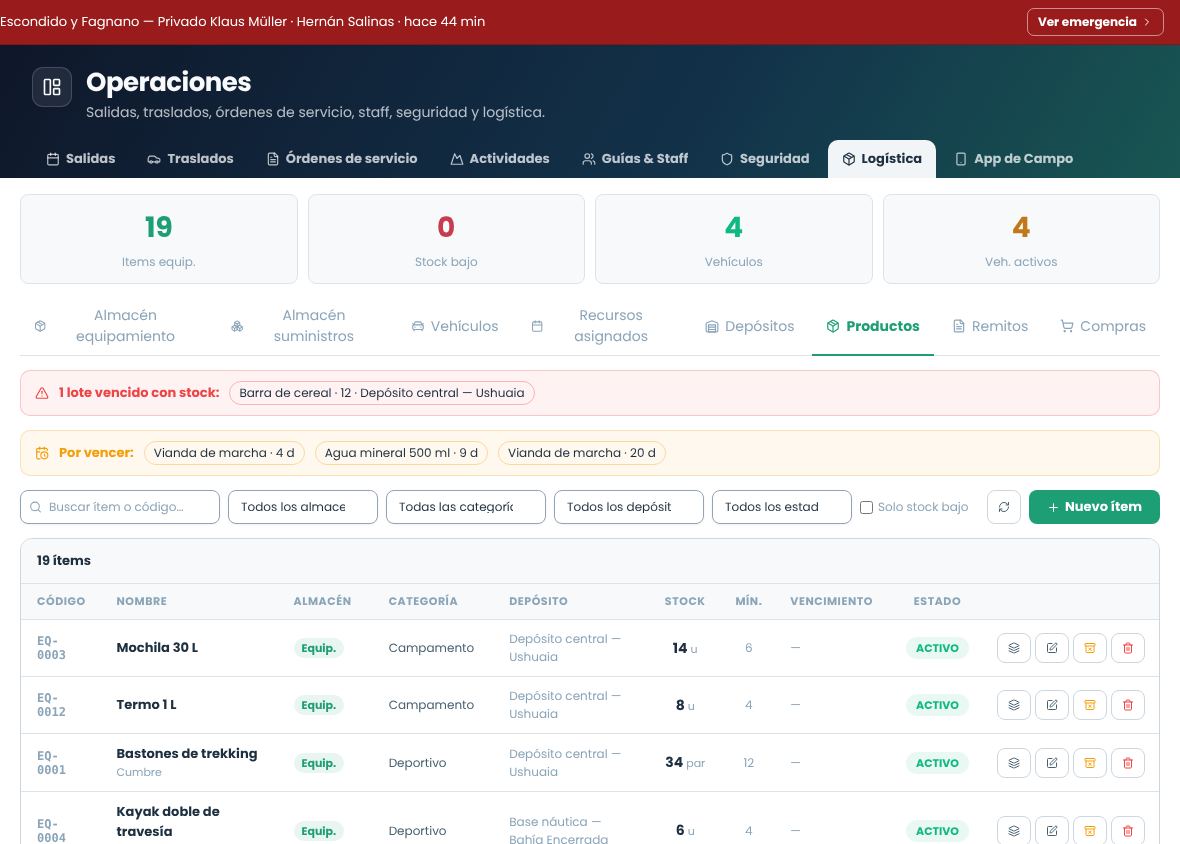Archive the Termo 1 L item
This screenshot has width=1180, height=844.
click(1090, 705)
